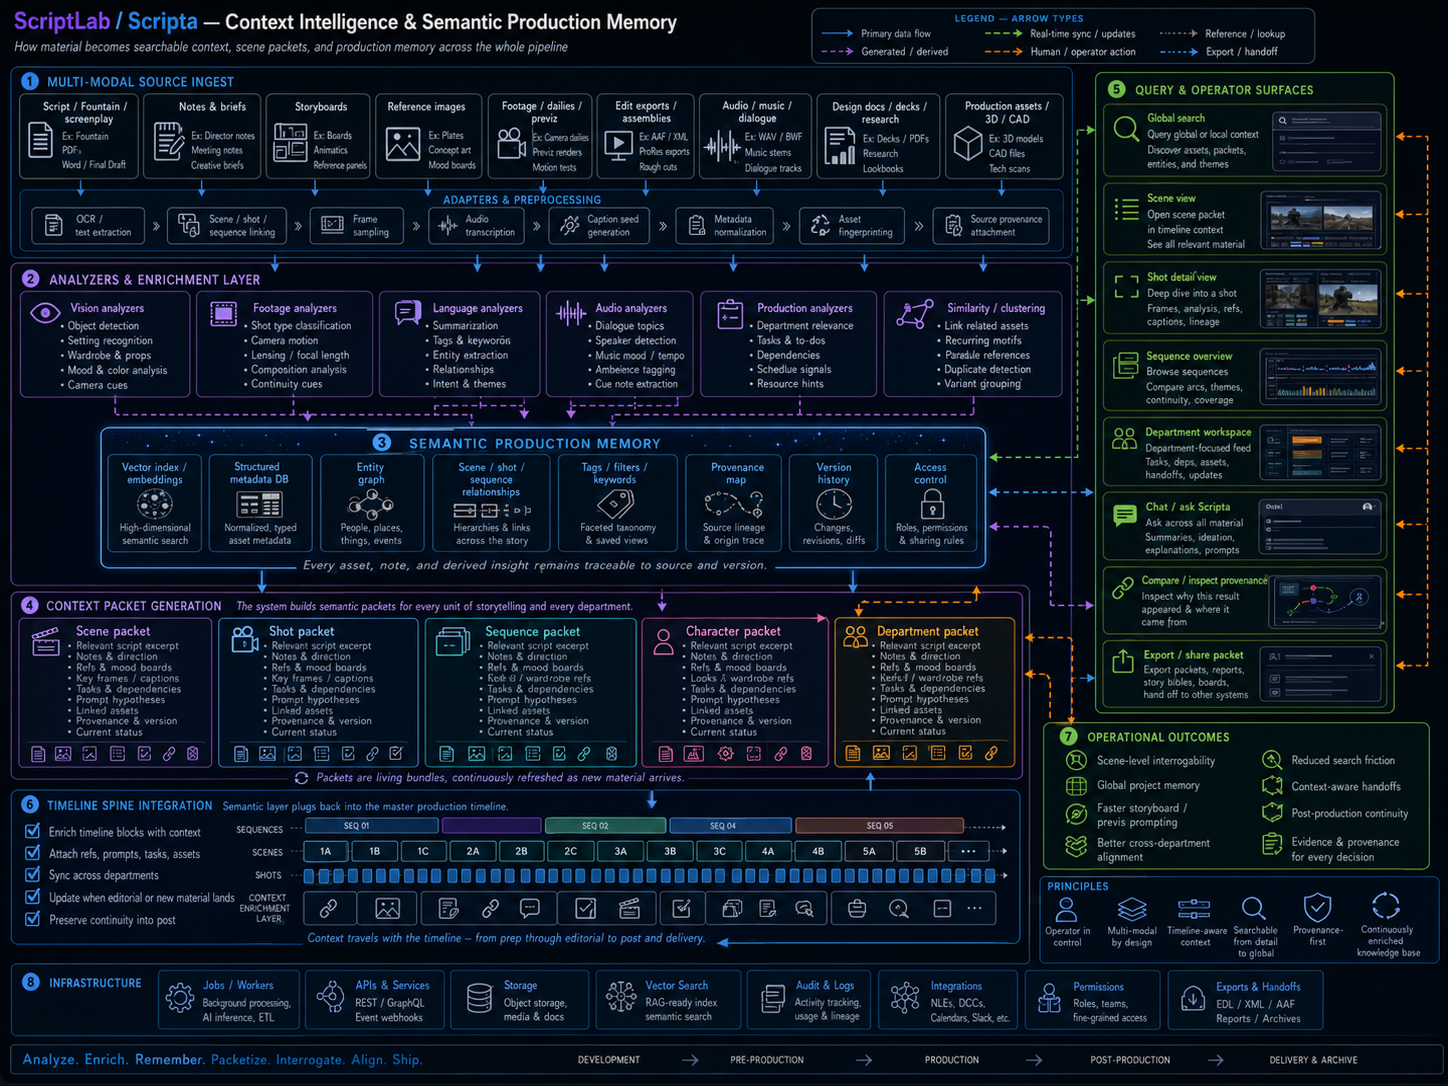Click the Jobs / Workers gear icon
The width and height of the screenshot is (1448, 1086).
180,997
